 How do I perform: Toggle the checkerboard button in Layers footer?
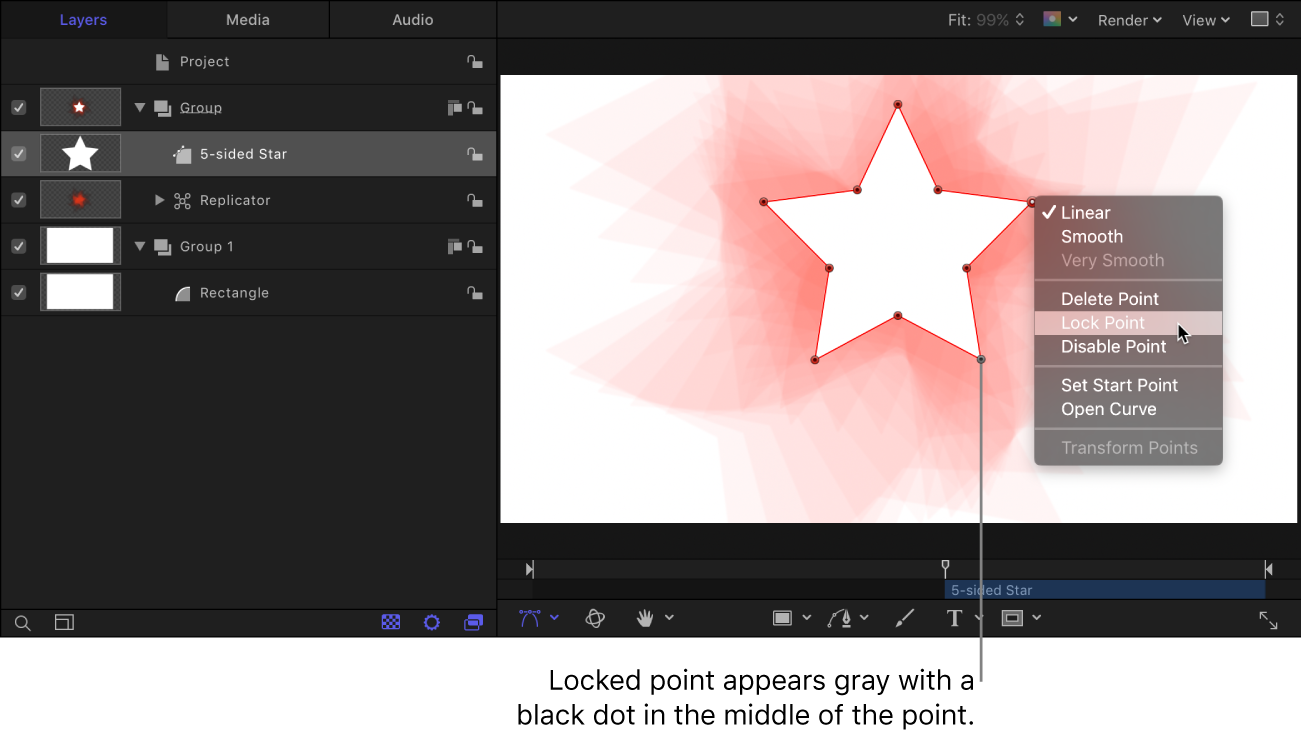coord(391,623)
